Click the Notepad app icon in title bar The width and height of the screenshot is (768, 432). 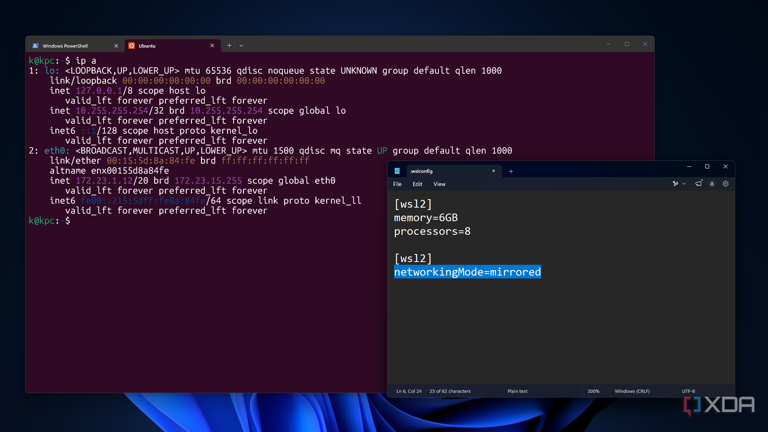coord(397,171)
